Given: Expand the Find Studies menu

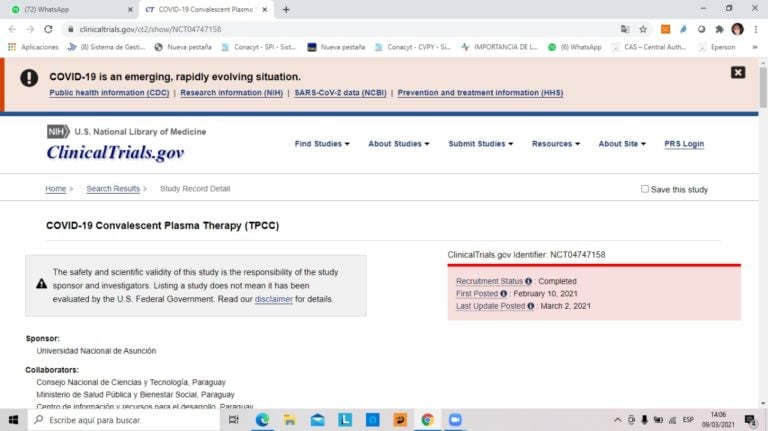Looking at the screenshot, I should 322,144.
